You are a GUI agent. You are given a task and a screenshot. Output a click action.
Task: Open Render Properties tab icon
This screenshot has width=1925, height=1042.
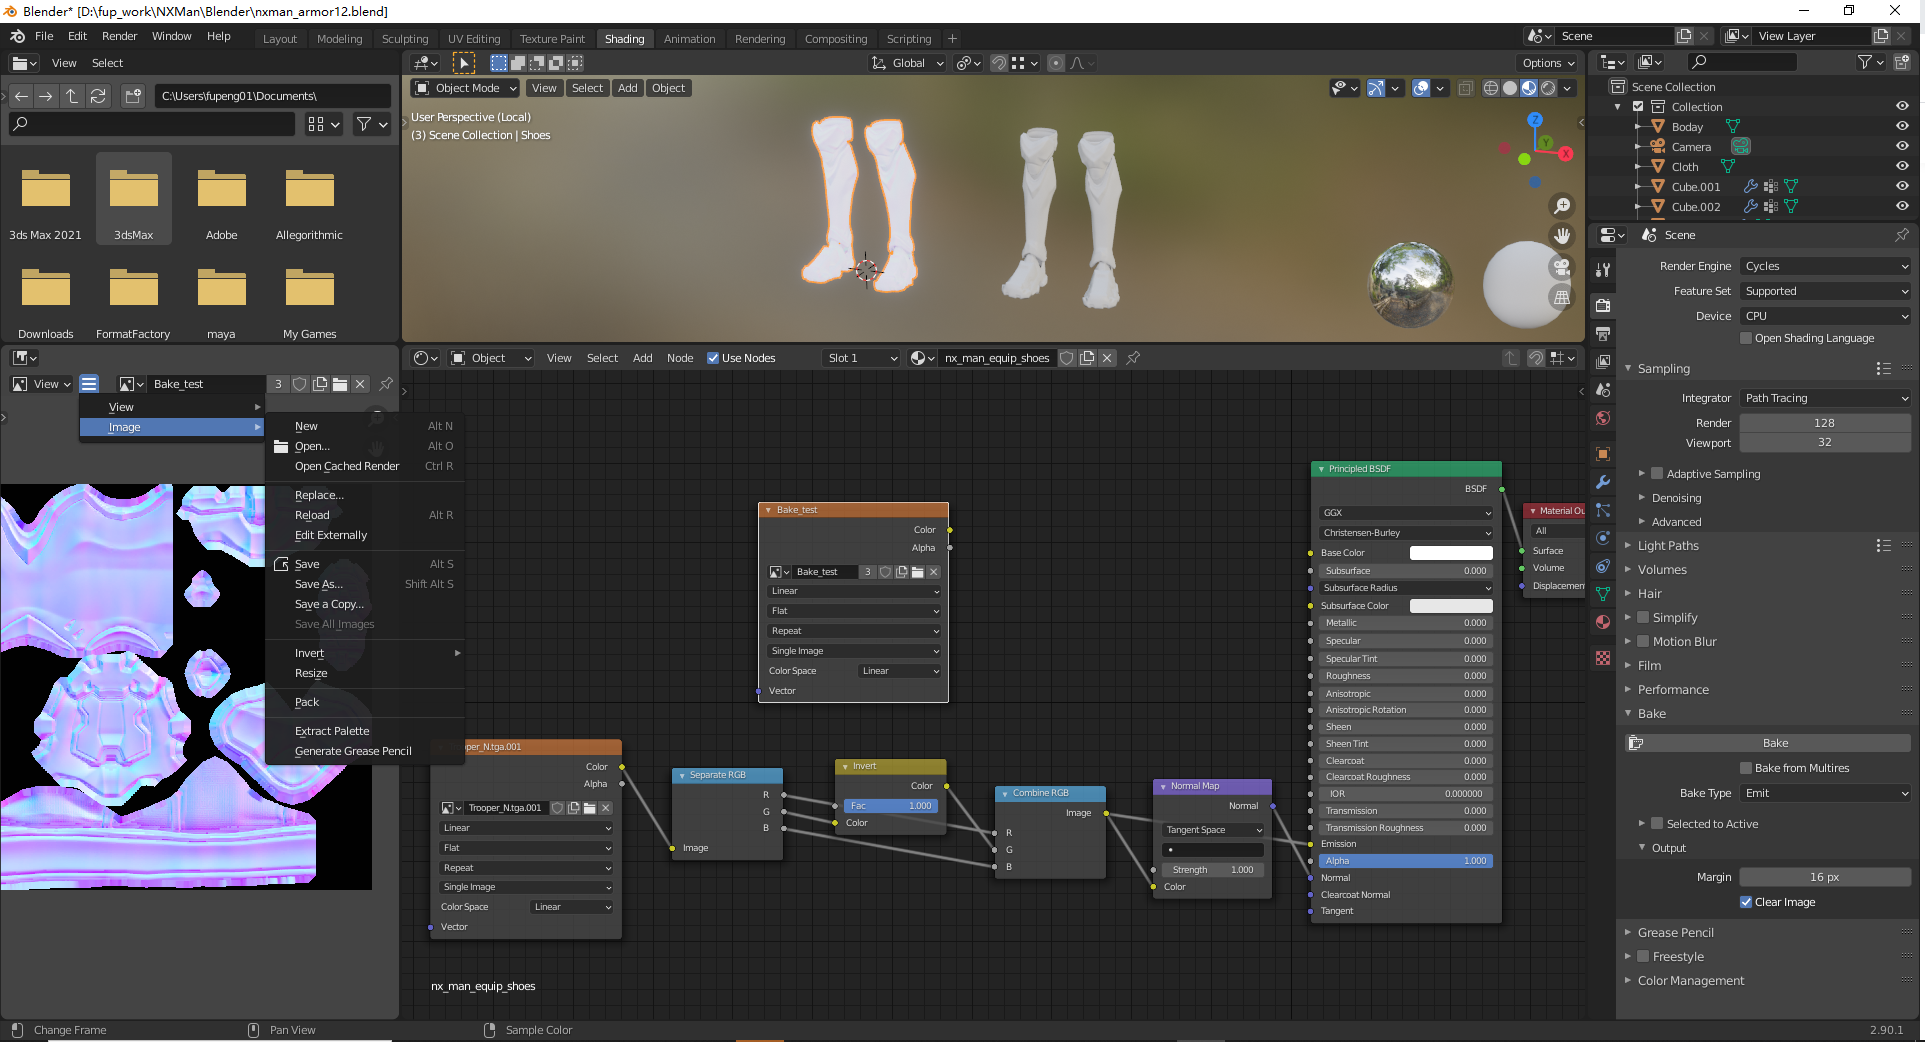1603,305
